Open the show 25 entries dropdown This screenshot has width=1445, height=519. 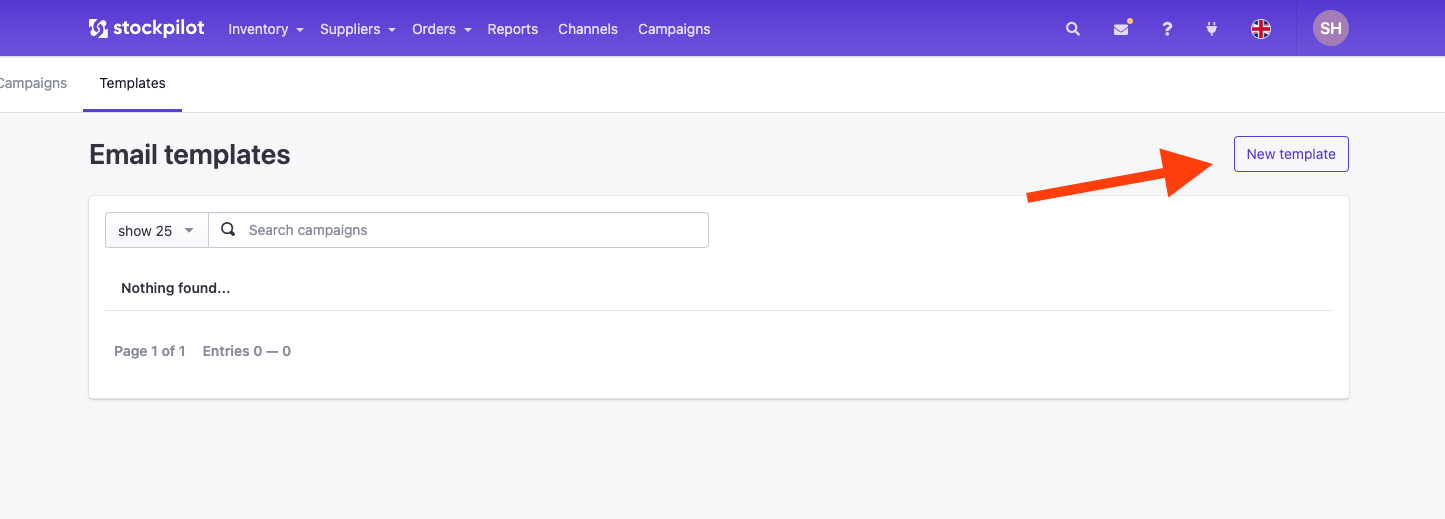pyautogui.click(x=157, y=230)
